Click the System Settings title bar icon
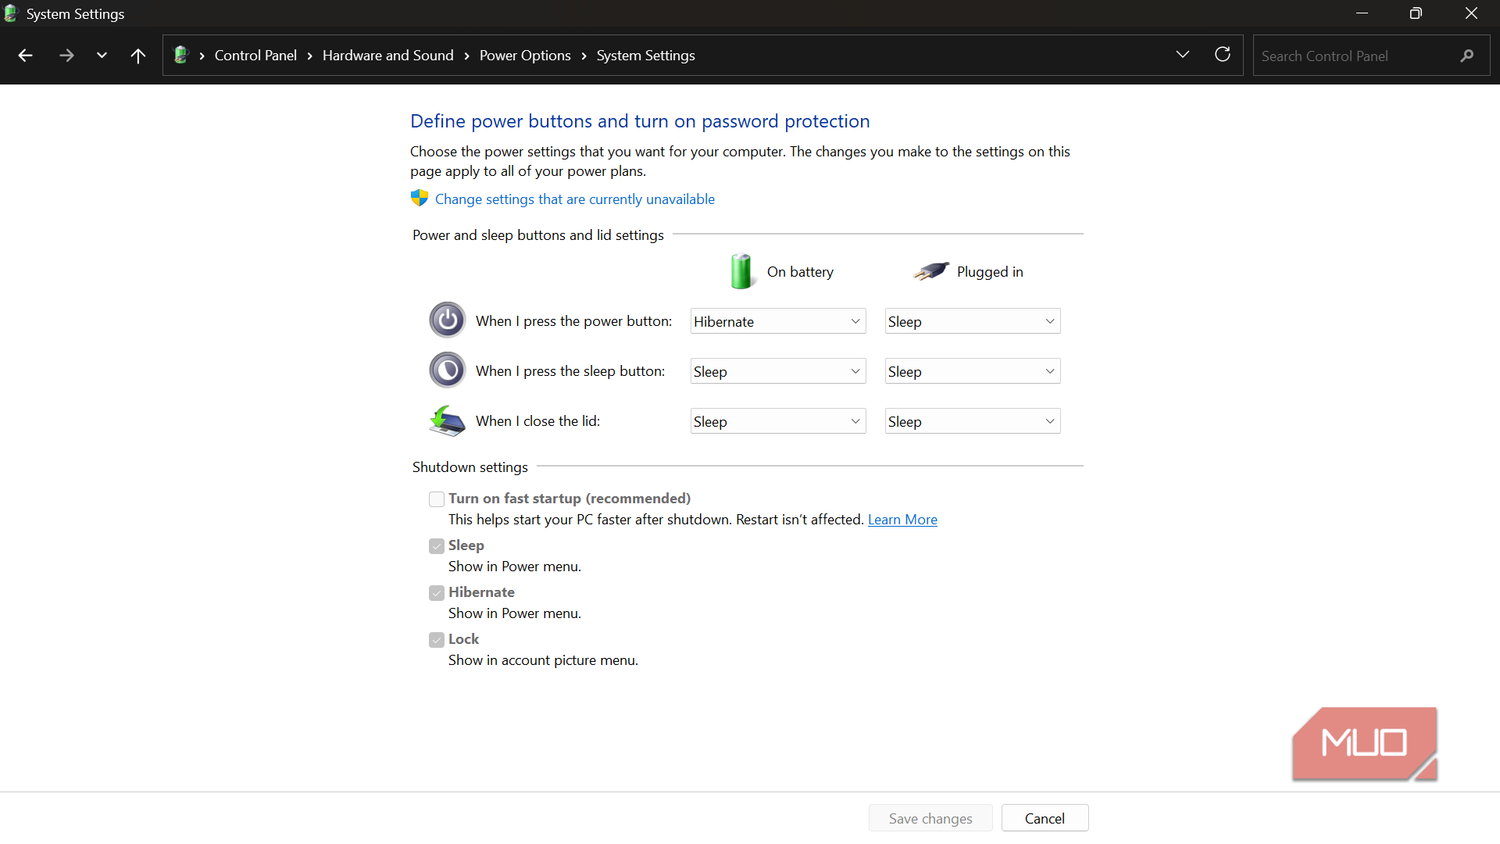This screenshot has height=844, width=1500. click(11, 14)
